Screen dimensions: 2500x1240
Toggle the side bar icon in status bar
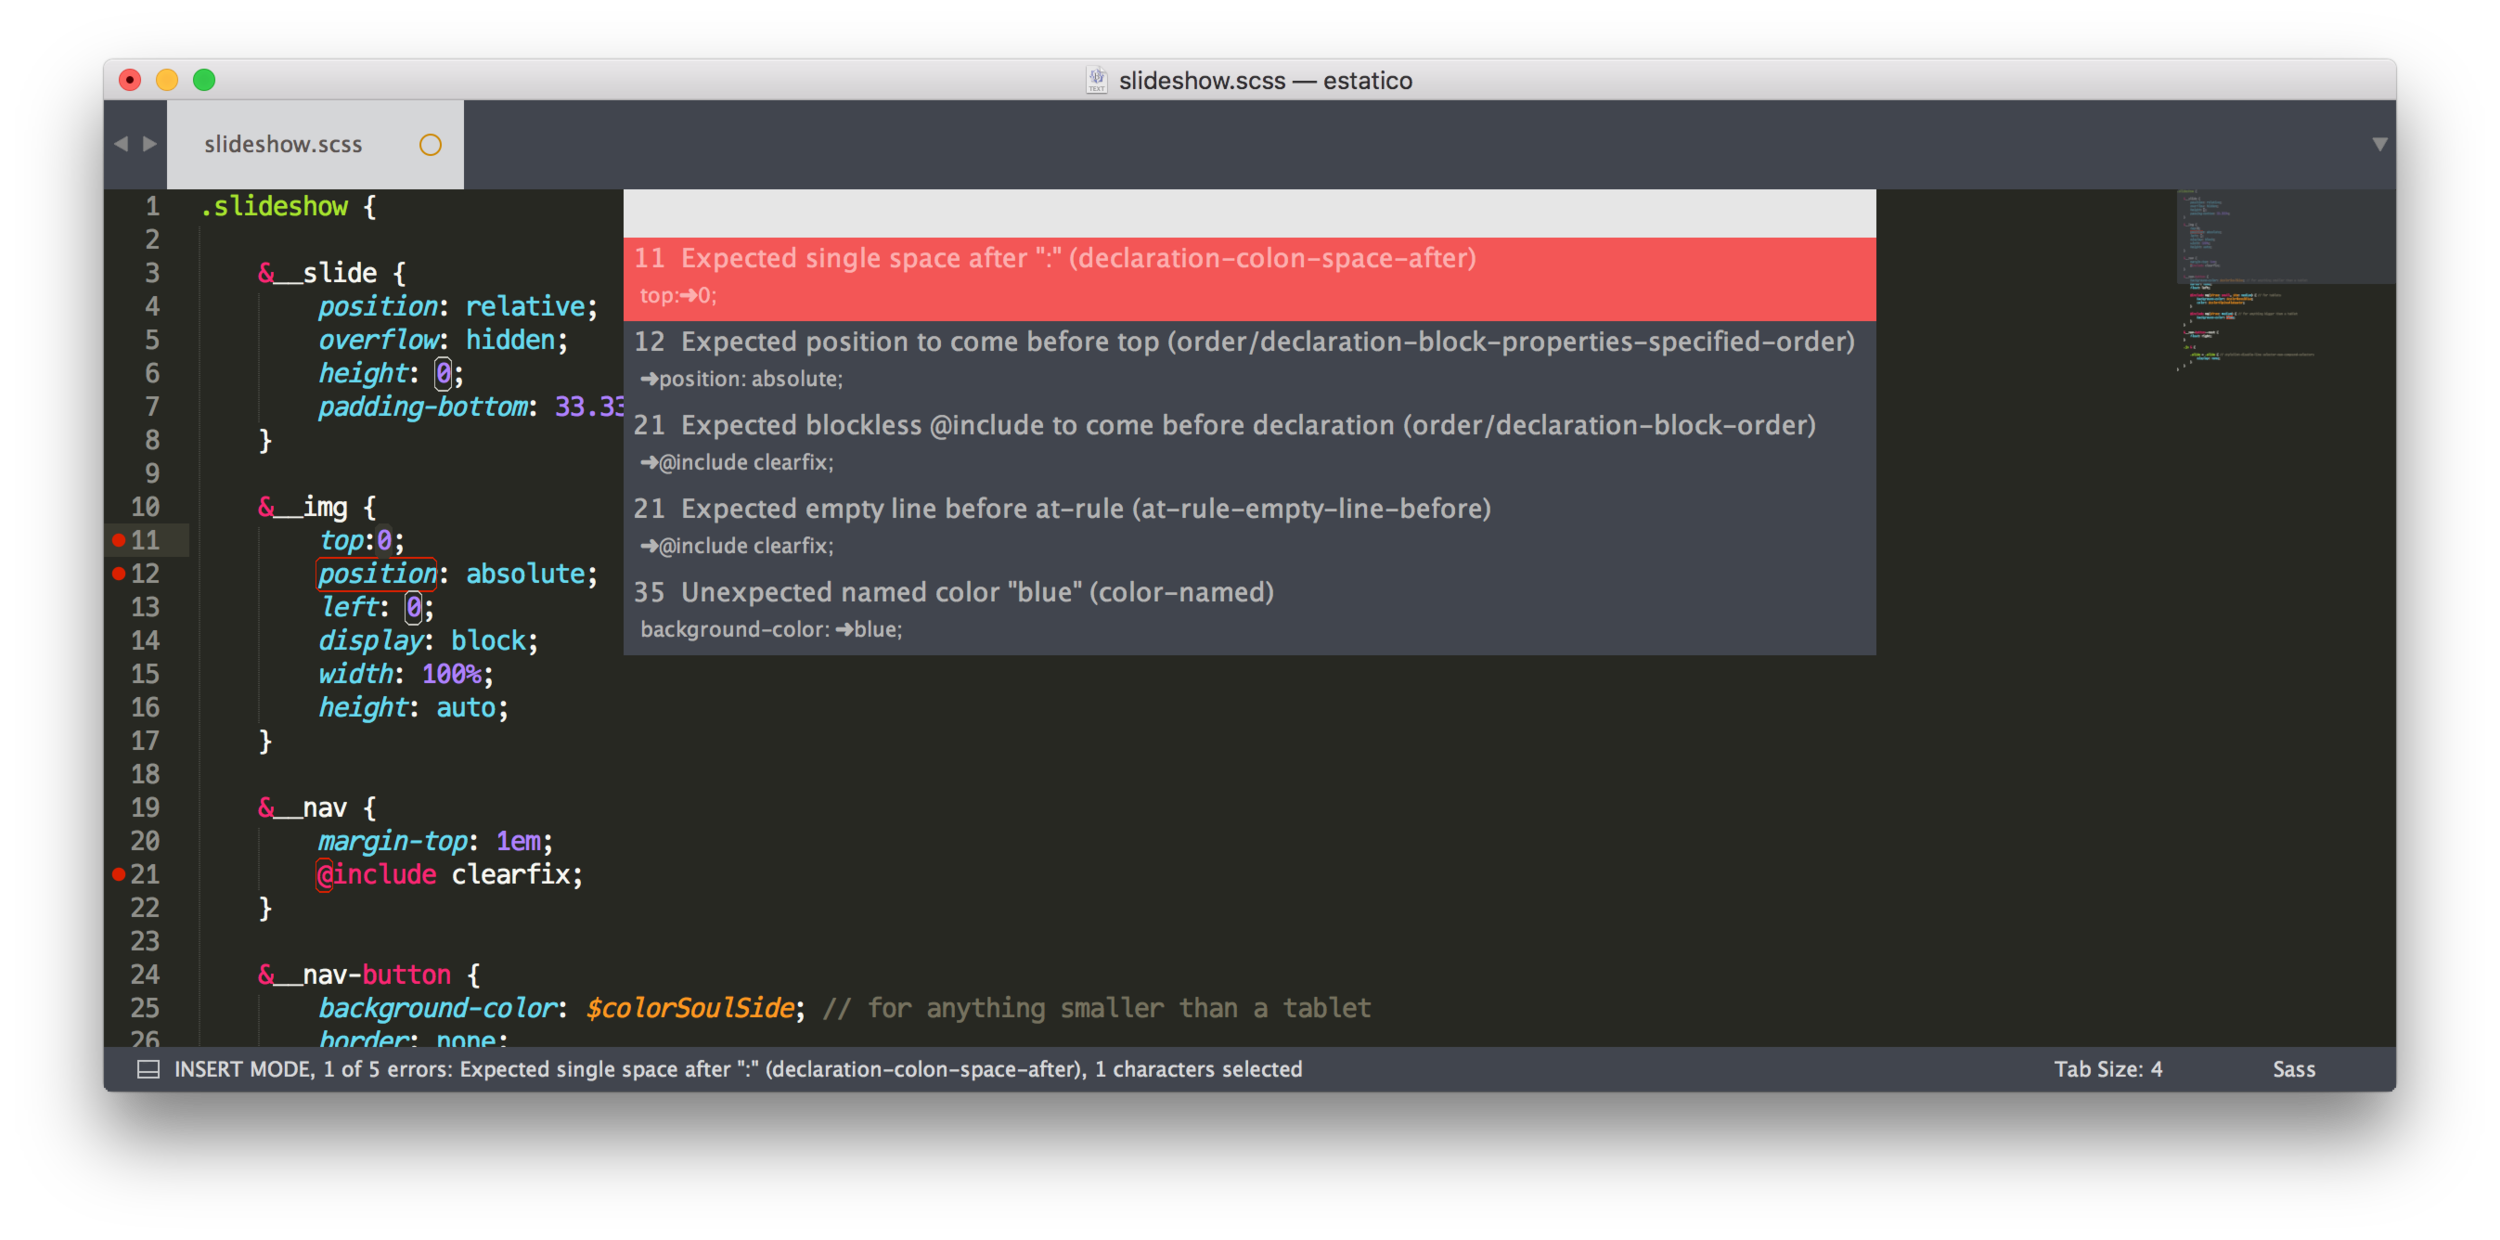[x=148, y=1070]
